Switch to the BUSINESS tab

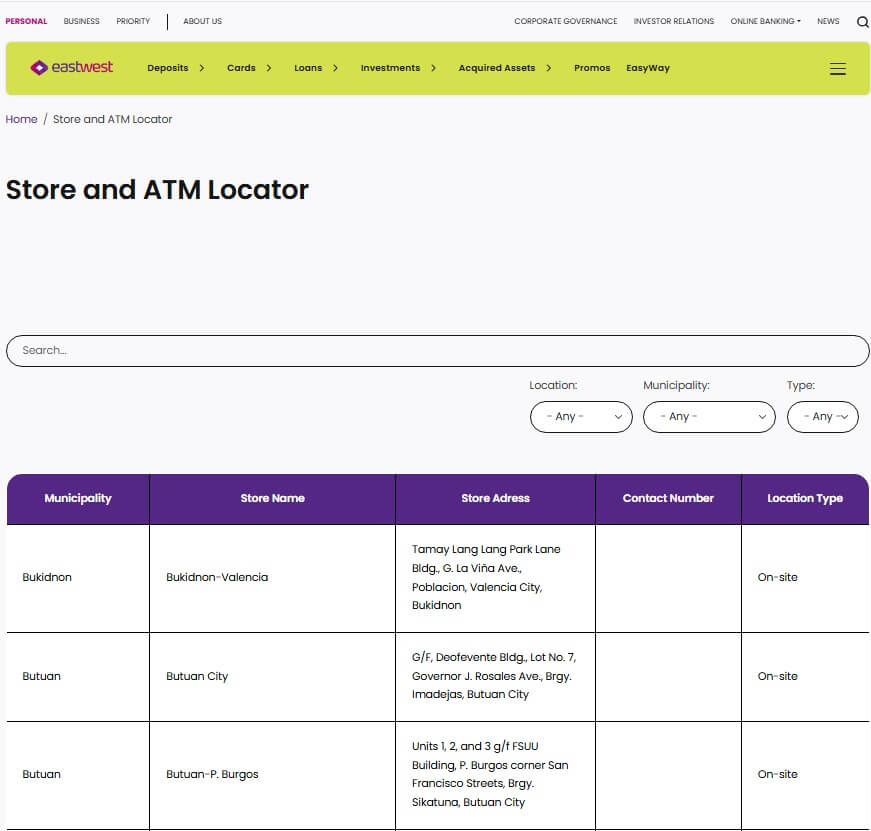(x=81, y=21)
